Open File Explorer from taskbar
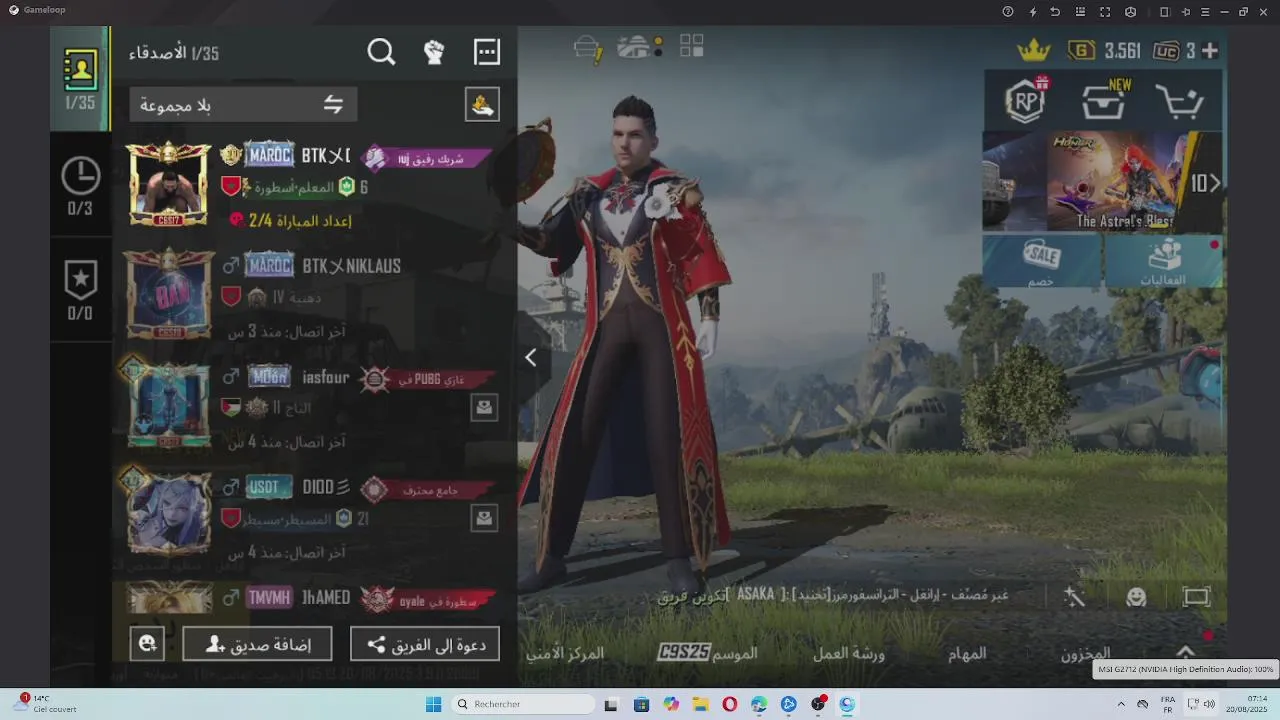 tap(701, 705)
